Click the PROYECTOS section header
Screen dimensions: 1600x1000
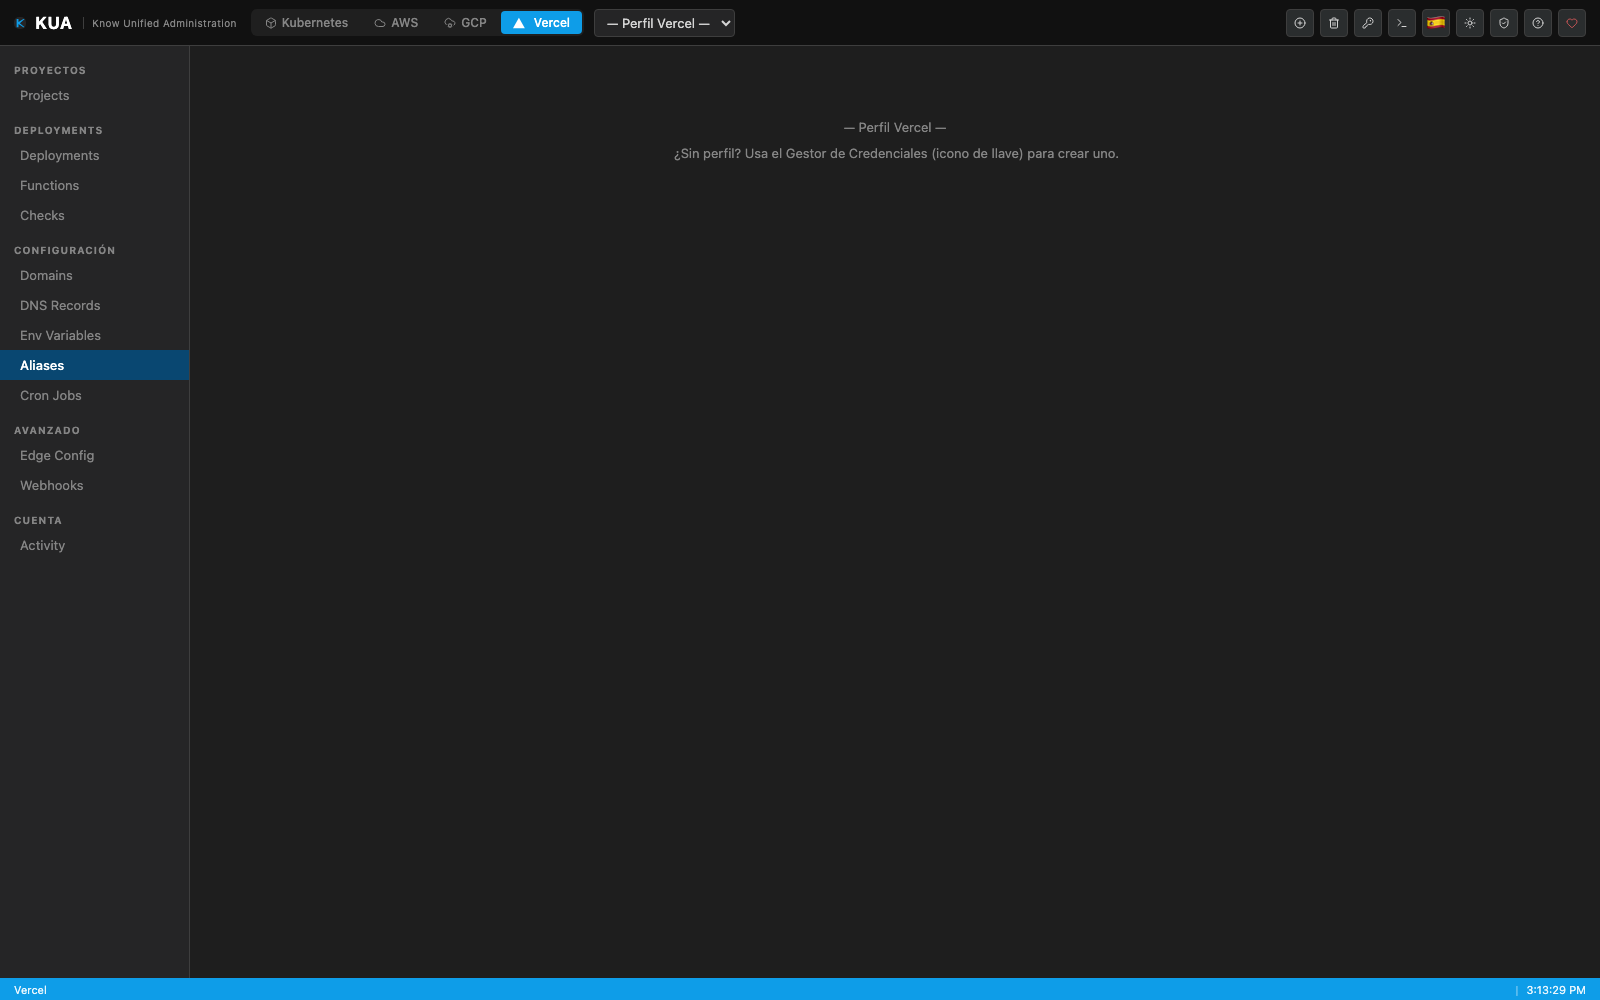coord(50,70)
